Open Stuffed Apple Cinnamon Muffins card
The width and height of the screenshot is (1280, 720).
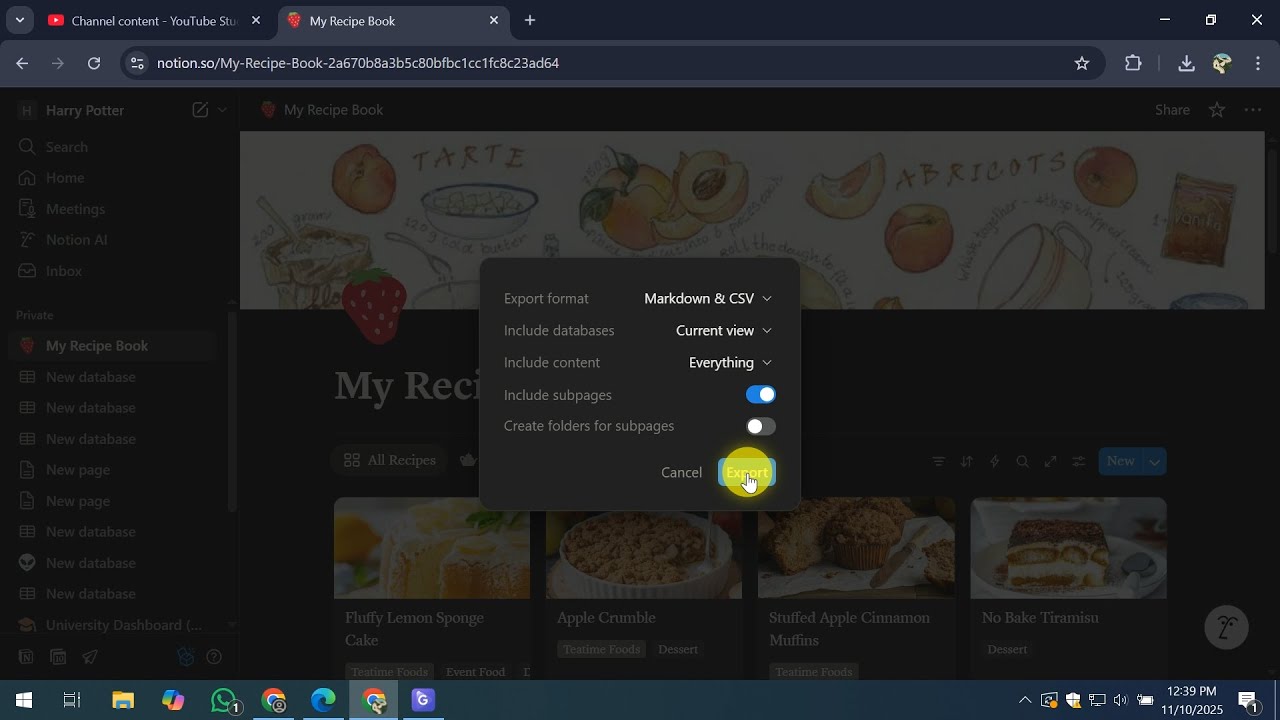click(856, 589)
